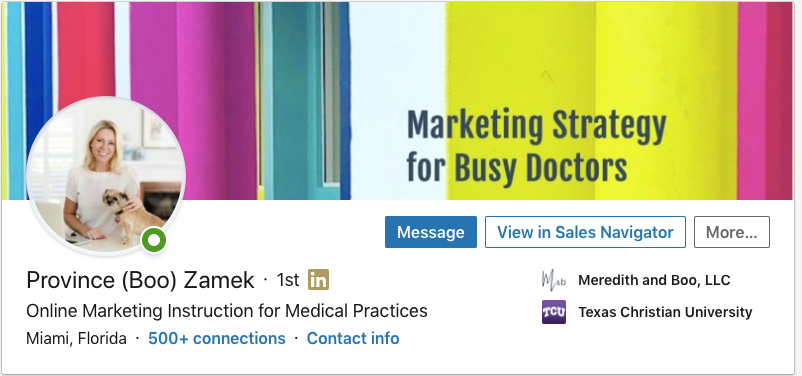The image size is (802, 376).
Task: Click the name Province (Boo) Zamek
Action: pos(140,280)
